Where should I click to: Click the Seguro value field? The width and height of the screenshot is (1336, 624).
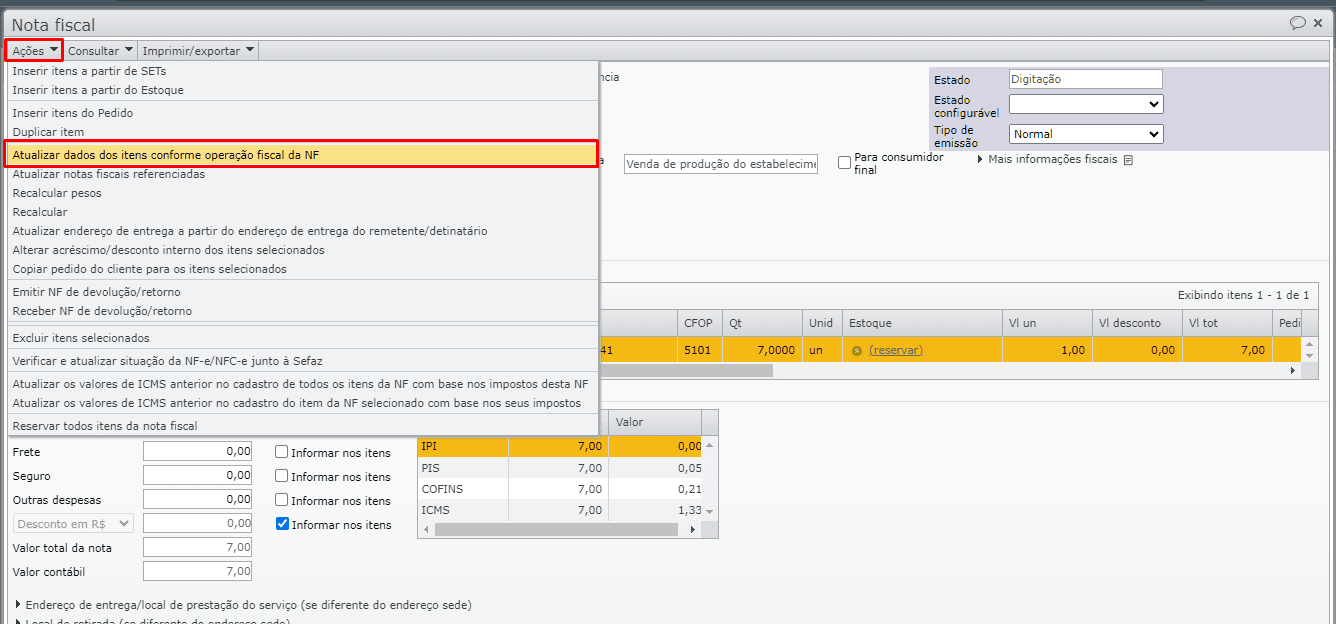pos(198,475)
